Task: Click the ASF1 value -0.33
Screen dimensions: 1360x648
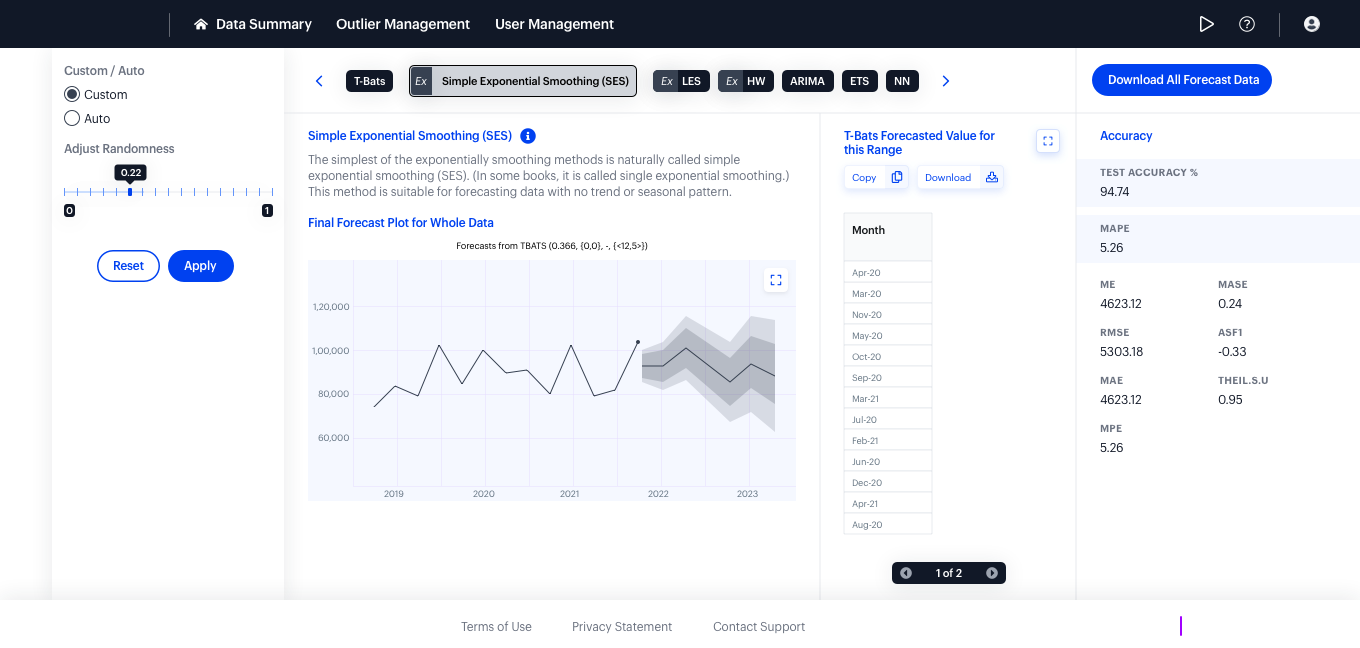Action: tap(1232, 352)
